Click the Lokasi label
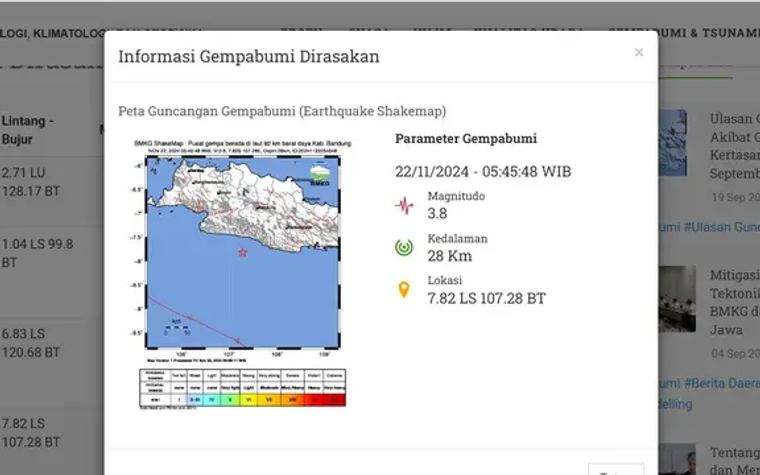 (x=444, y=280)
